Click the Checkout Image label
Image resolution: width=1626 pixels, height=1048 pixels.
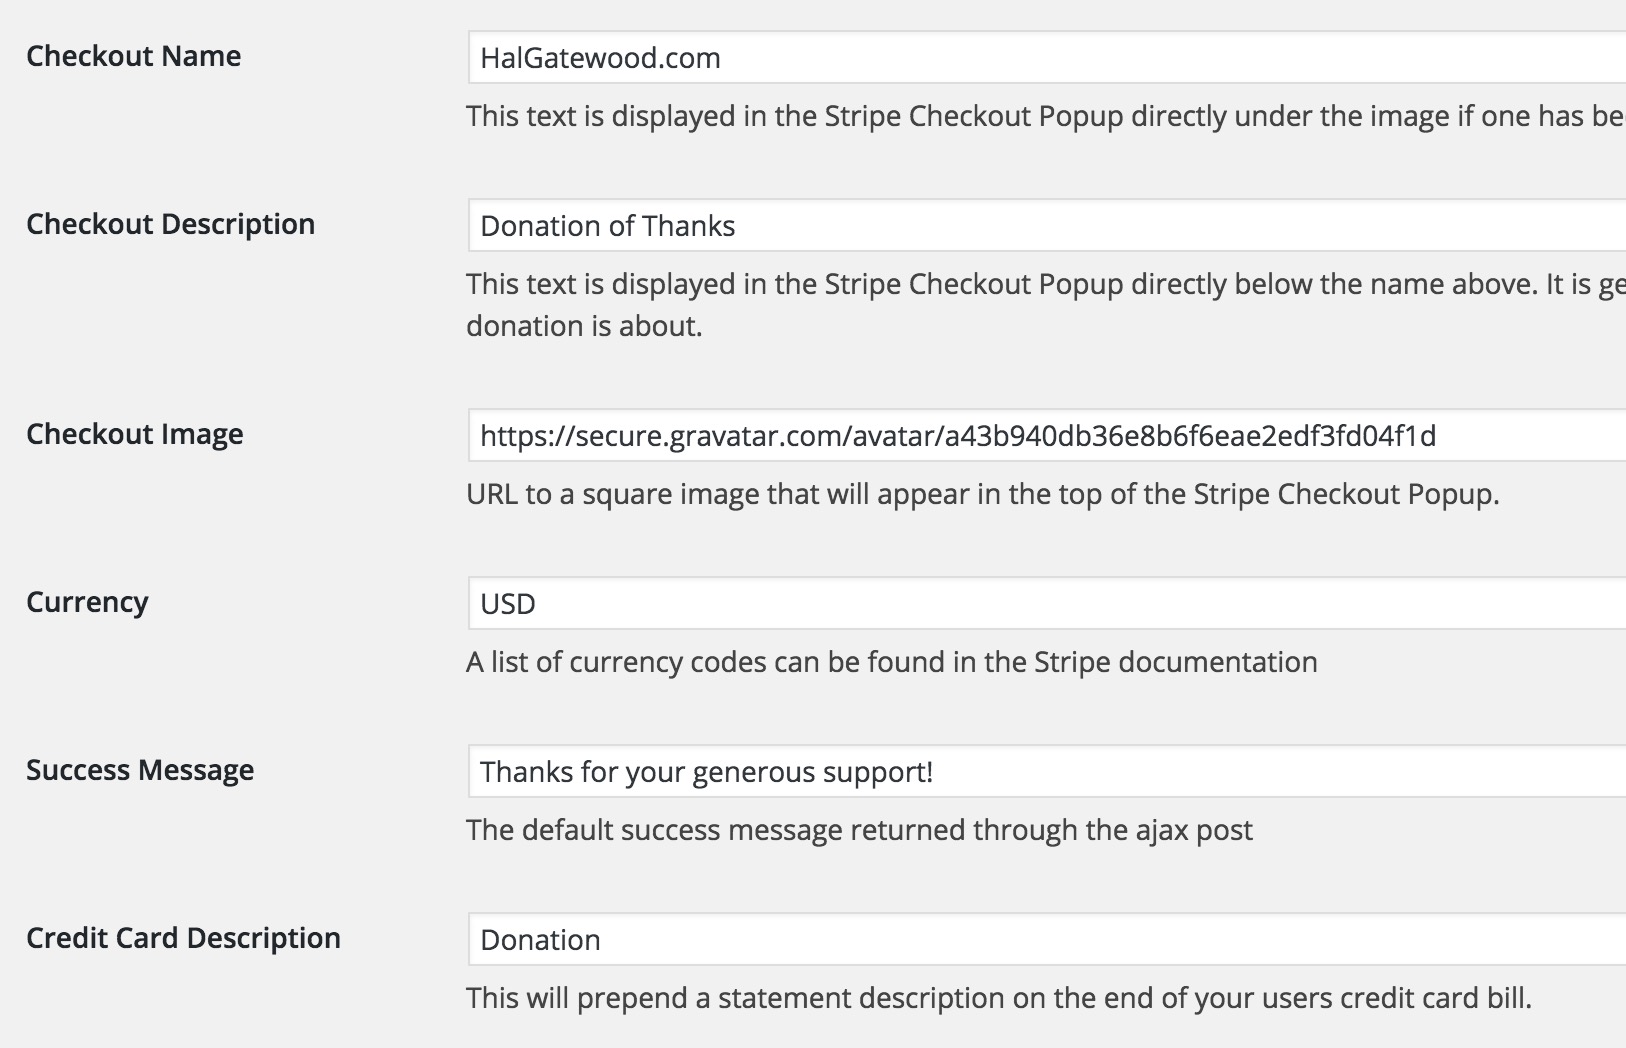(135, 435)
